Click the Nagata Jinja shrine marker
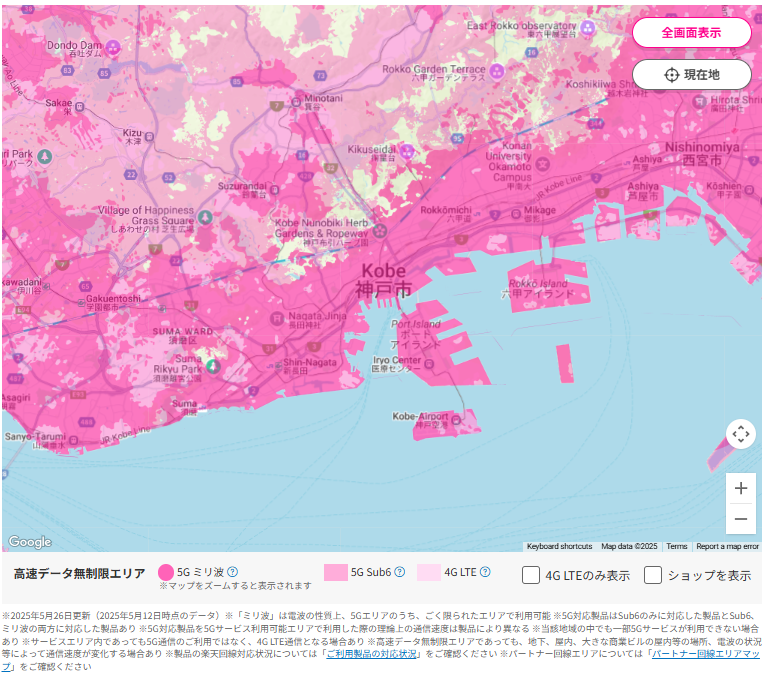Viewport: 762px width, 673px height. (x=277, y=319)
